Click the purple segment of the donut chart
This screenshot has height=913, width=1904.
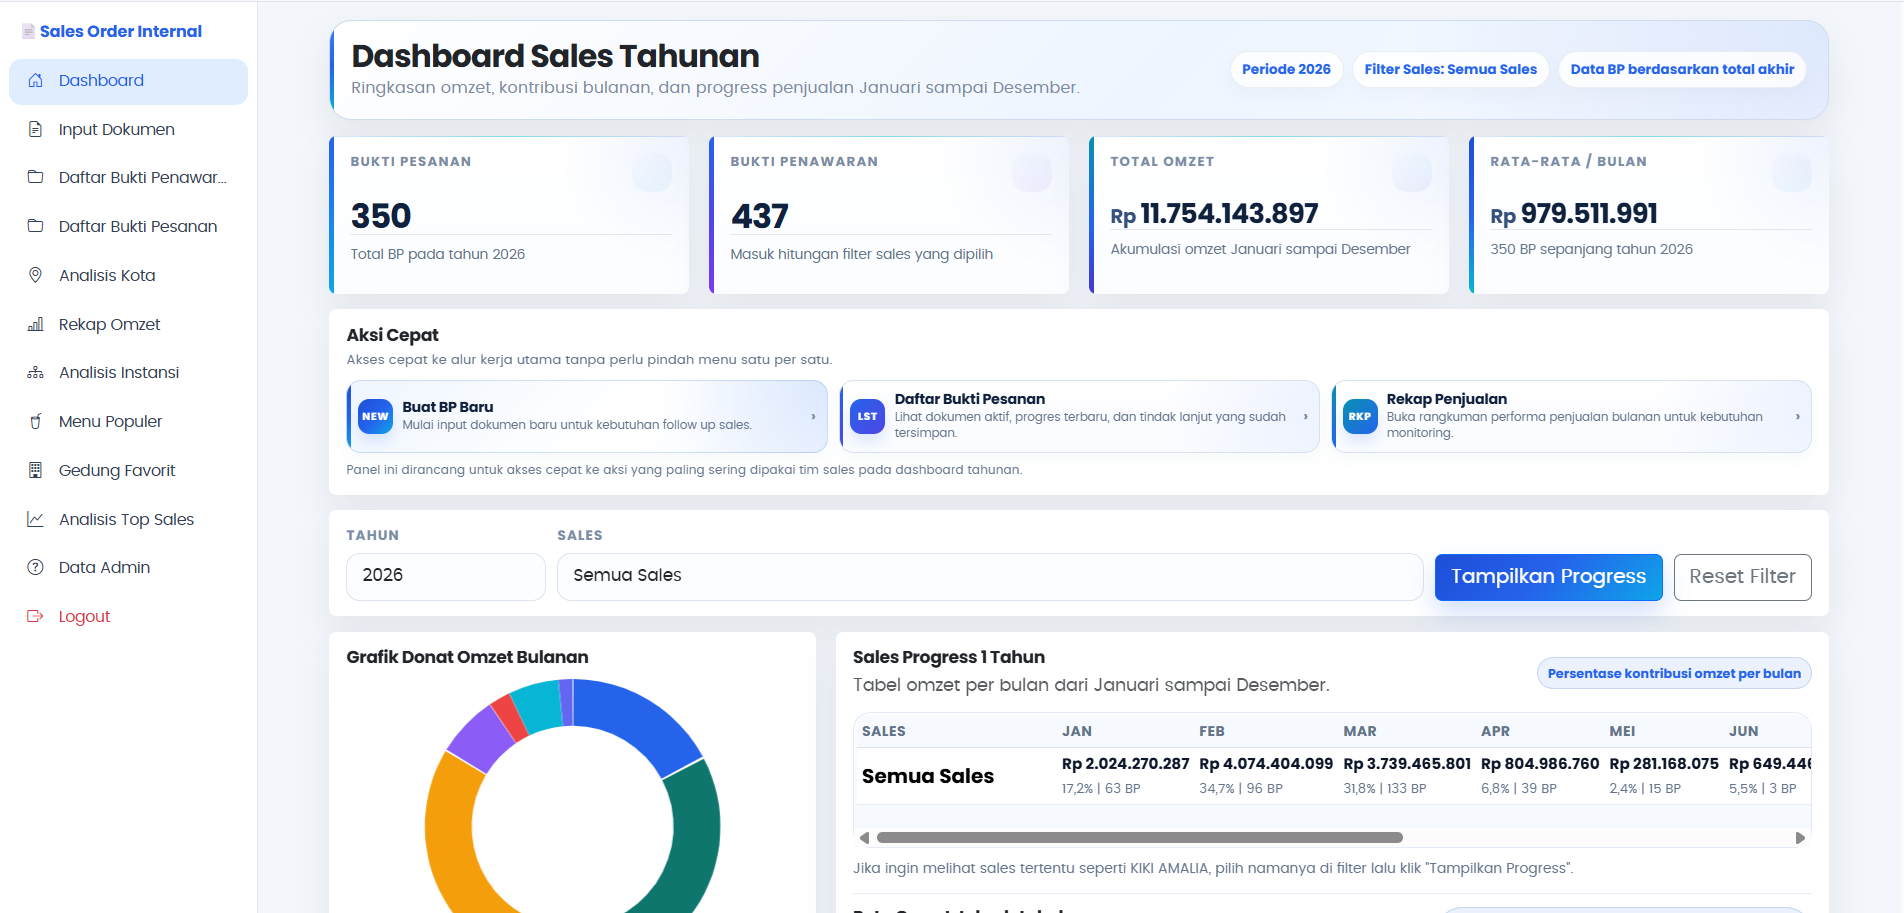click(x=481, y=738)
